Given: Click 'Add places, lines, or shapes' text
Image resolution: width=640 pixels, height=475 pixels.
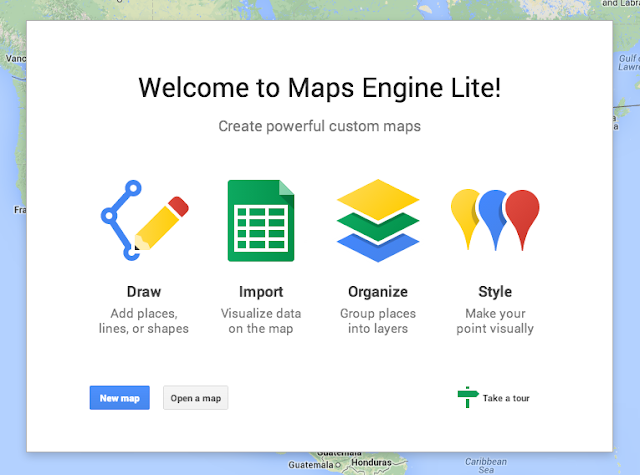Looking at the screenshot, I should pos(144,321).
